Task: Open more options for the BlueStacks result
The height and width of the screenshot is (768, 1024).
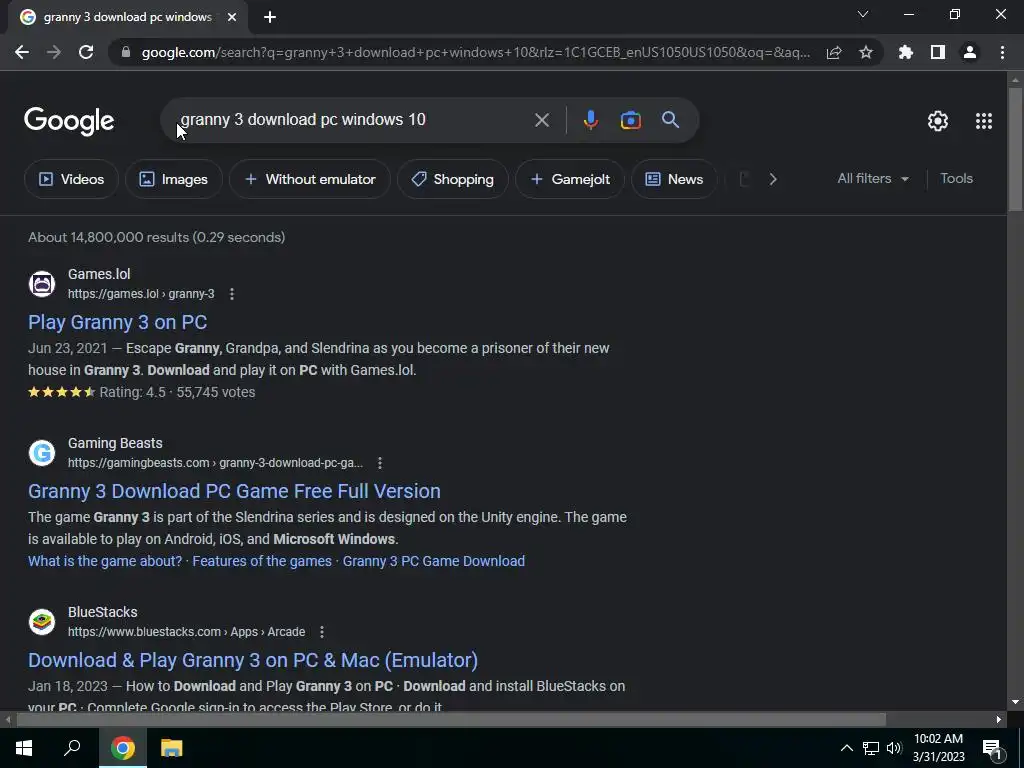Action: coord(321,632)
